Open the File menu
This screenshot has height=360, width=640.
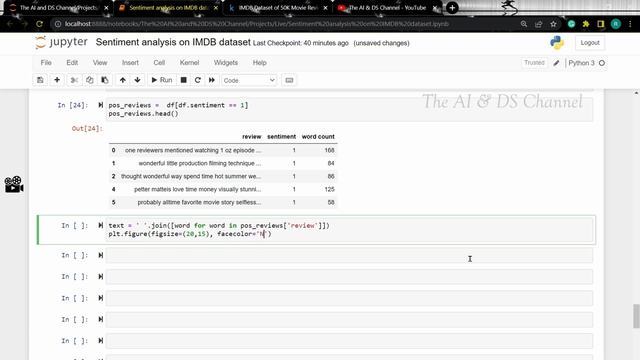[46, 63]
